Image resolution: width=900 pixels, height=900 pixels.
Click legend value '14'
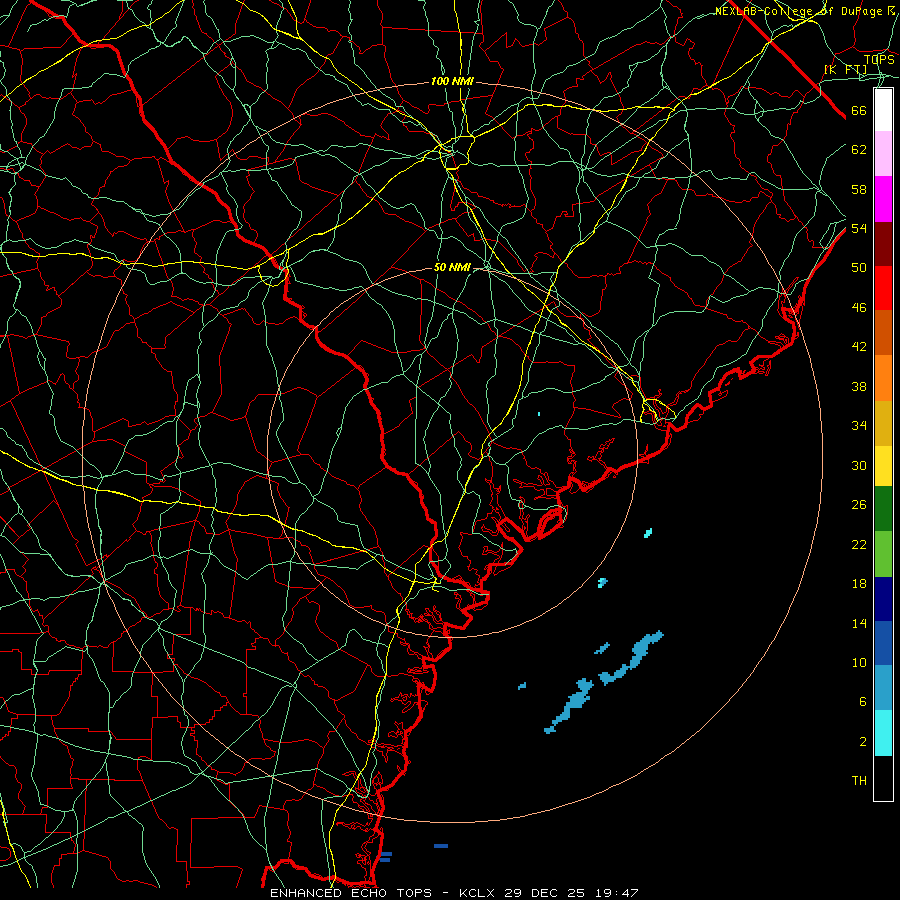click(x=859, y=623)
